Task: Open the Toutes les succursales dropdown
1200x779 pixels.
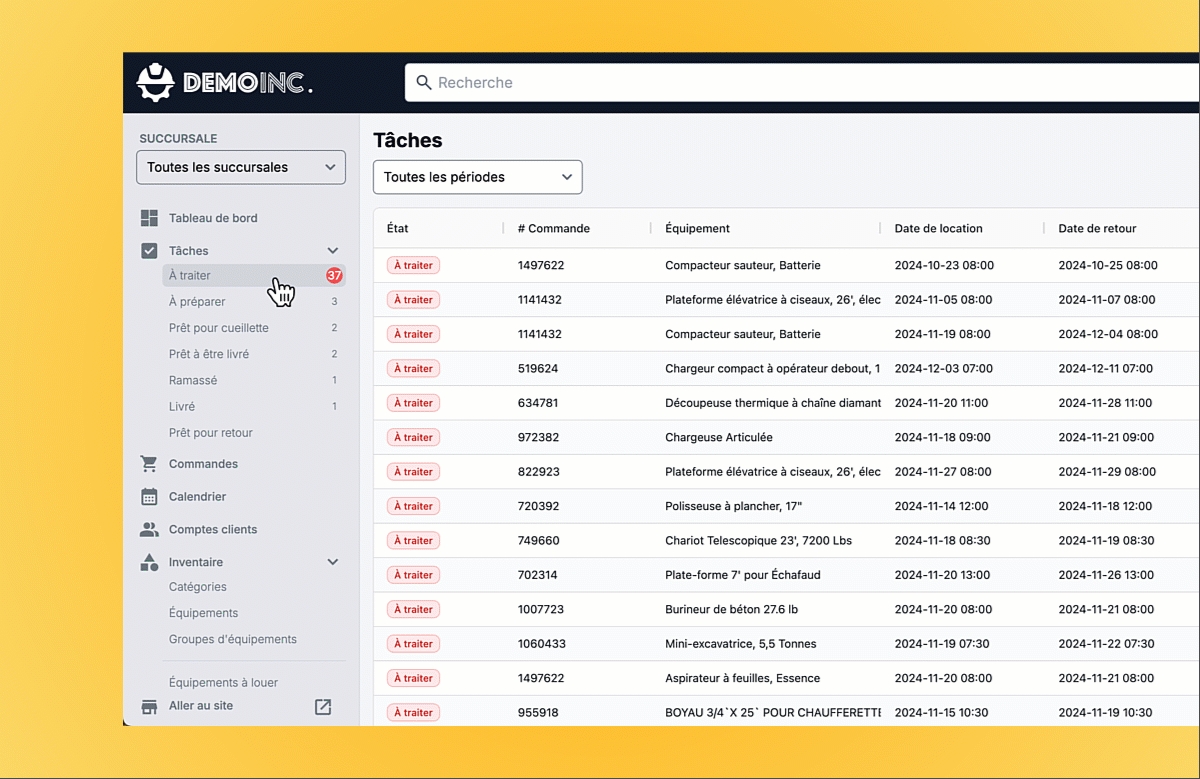Action: (241, 167)
